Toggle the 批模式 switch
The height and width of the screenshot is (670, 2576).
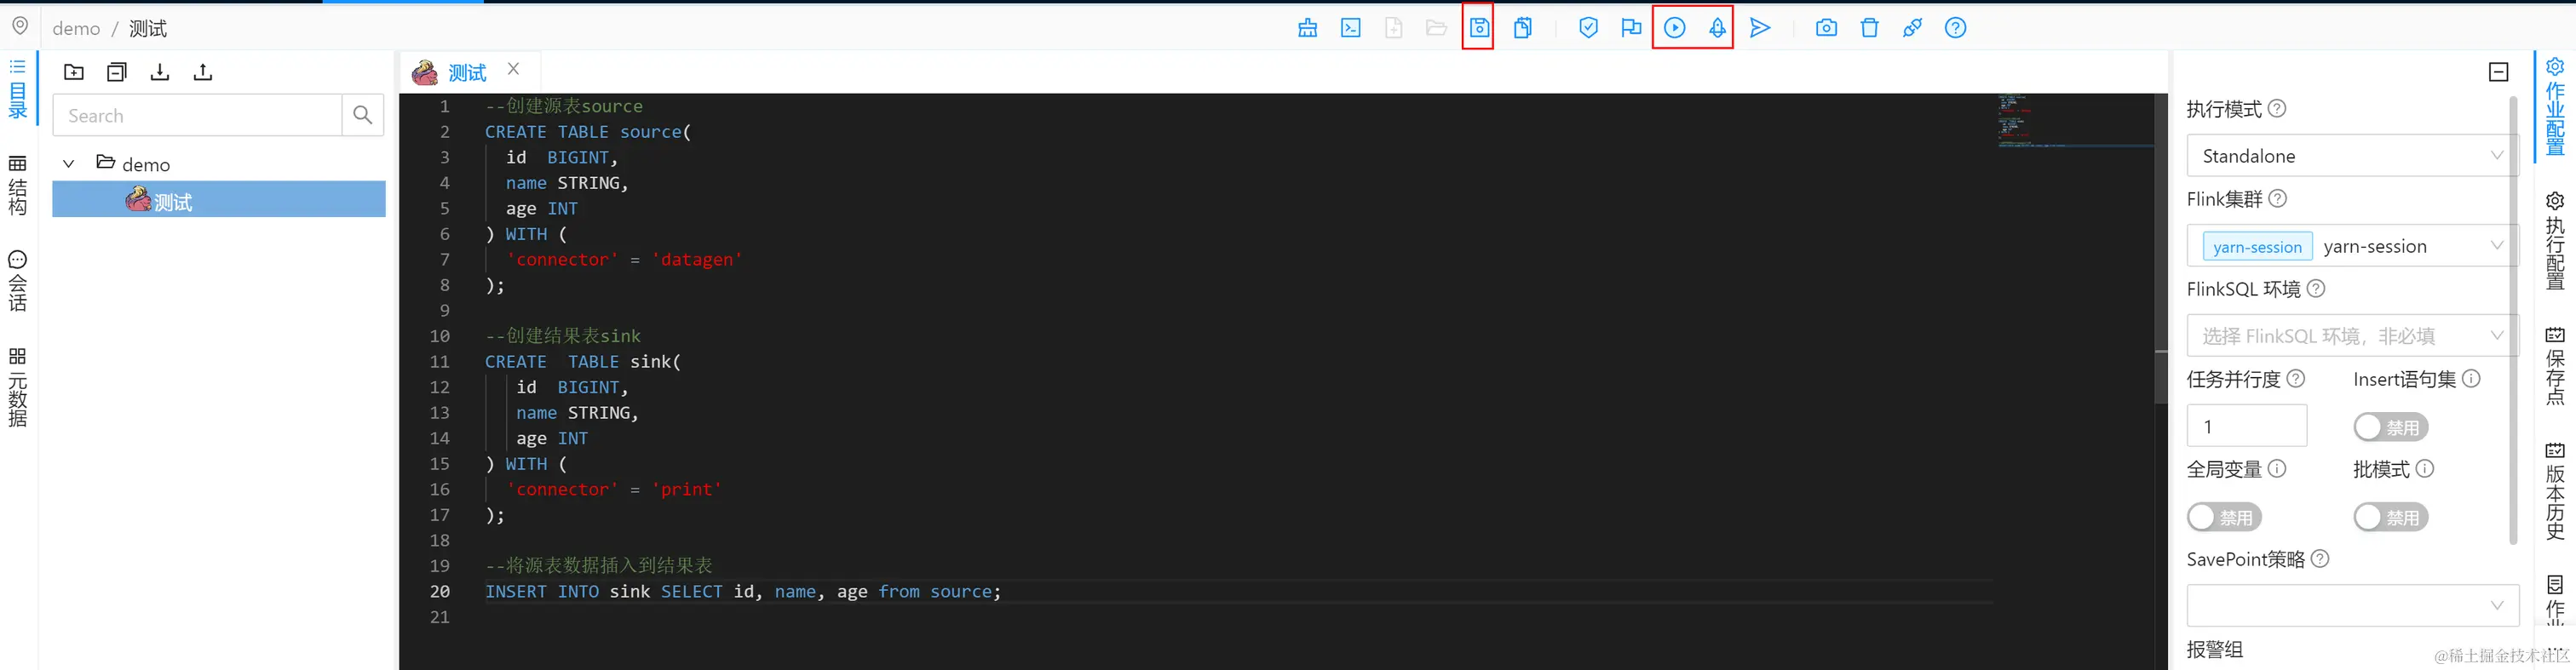2390,517
